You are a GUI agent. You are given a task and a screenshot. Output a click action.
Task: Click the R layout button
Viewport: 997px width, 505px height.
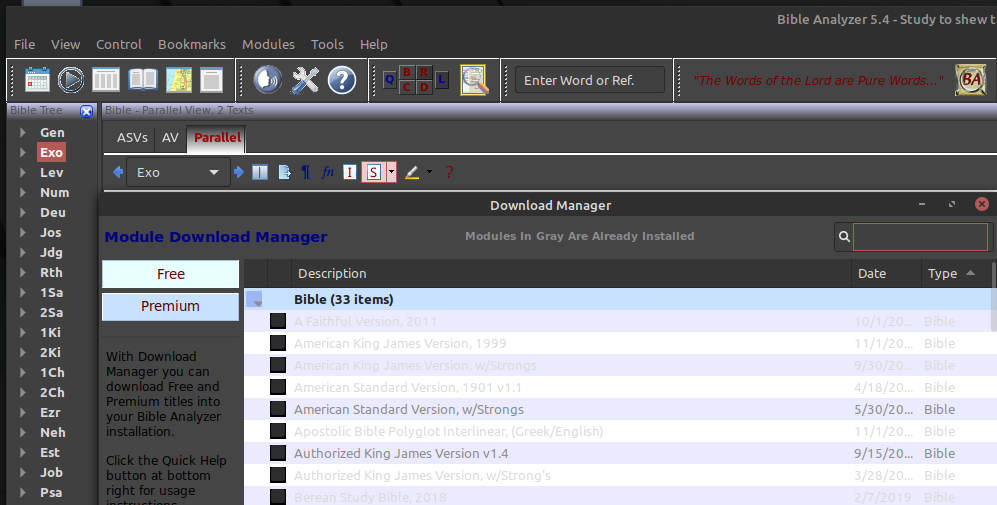click(x=424, y=72)
